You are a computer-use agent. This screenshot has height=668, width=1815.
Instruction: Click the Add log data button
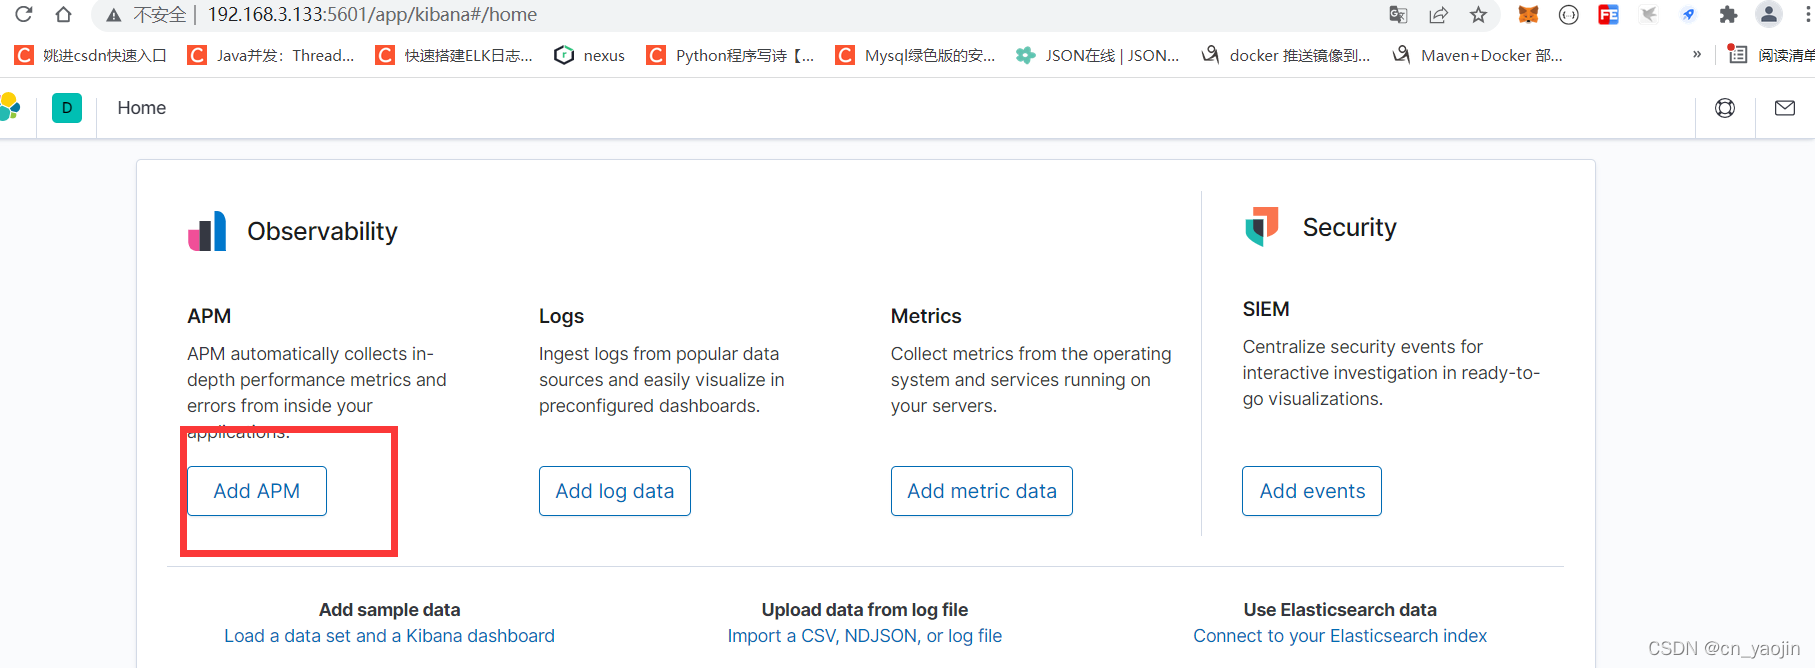[615, 491]
